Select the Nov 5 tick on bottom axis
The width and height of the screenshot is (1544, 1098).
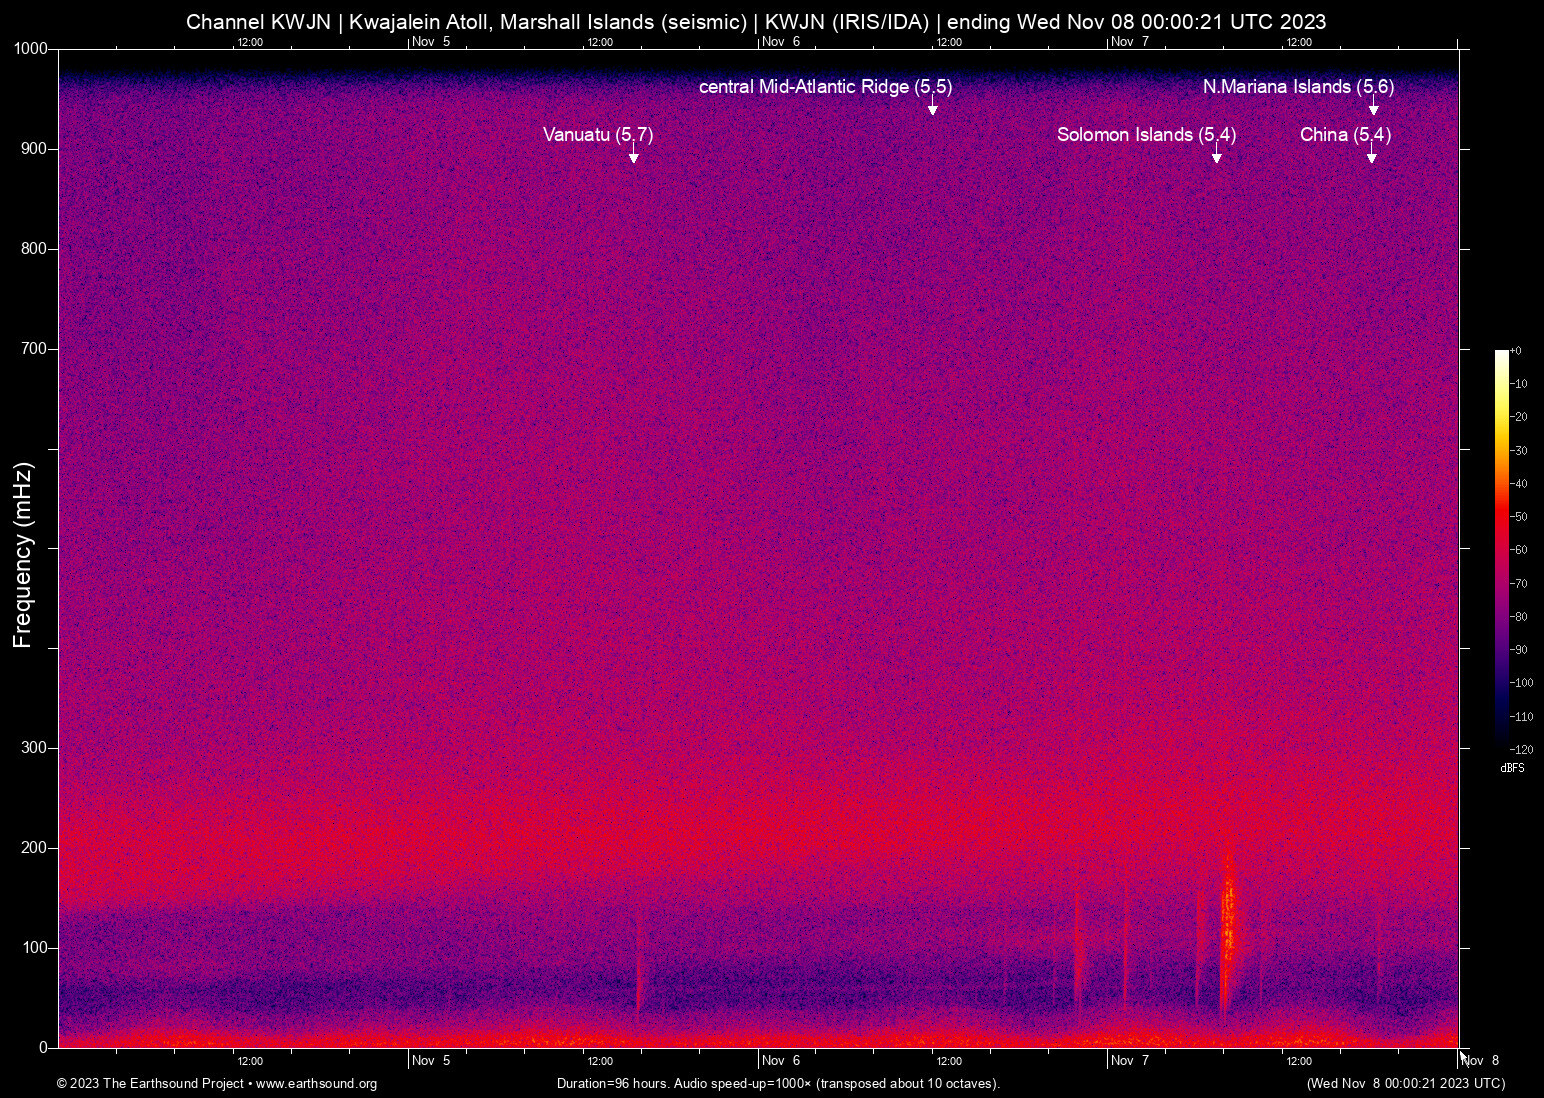point(432,1061)
